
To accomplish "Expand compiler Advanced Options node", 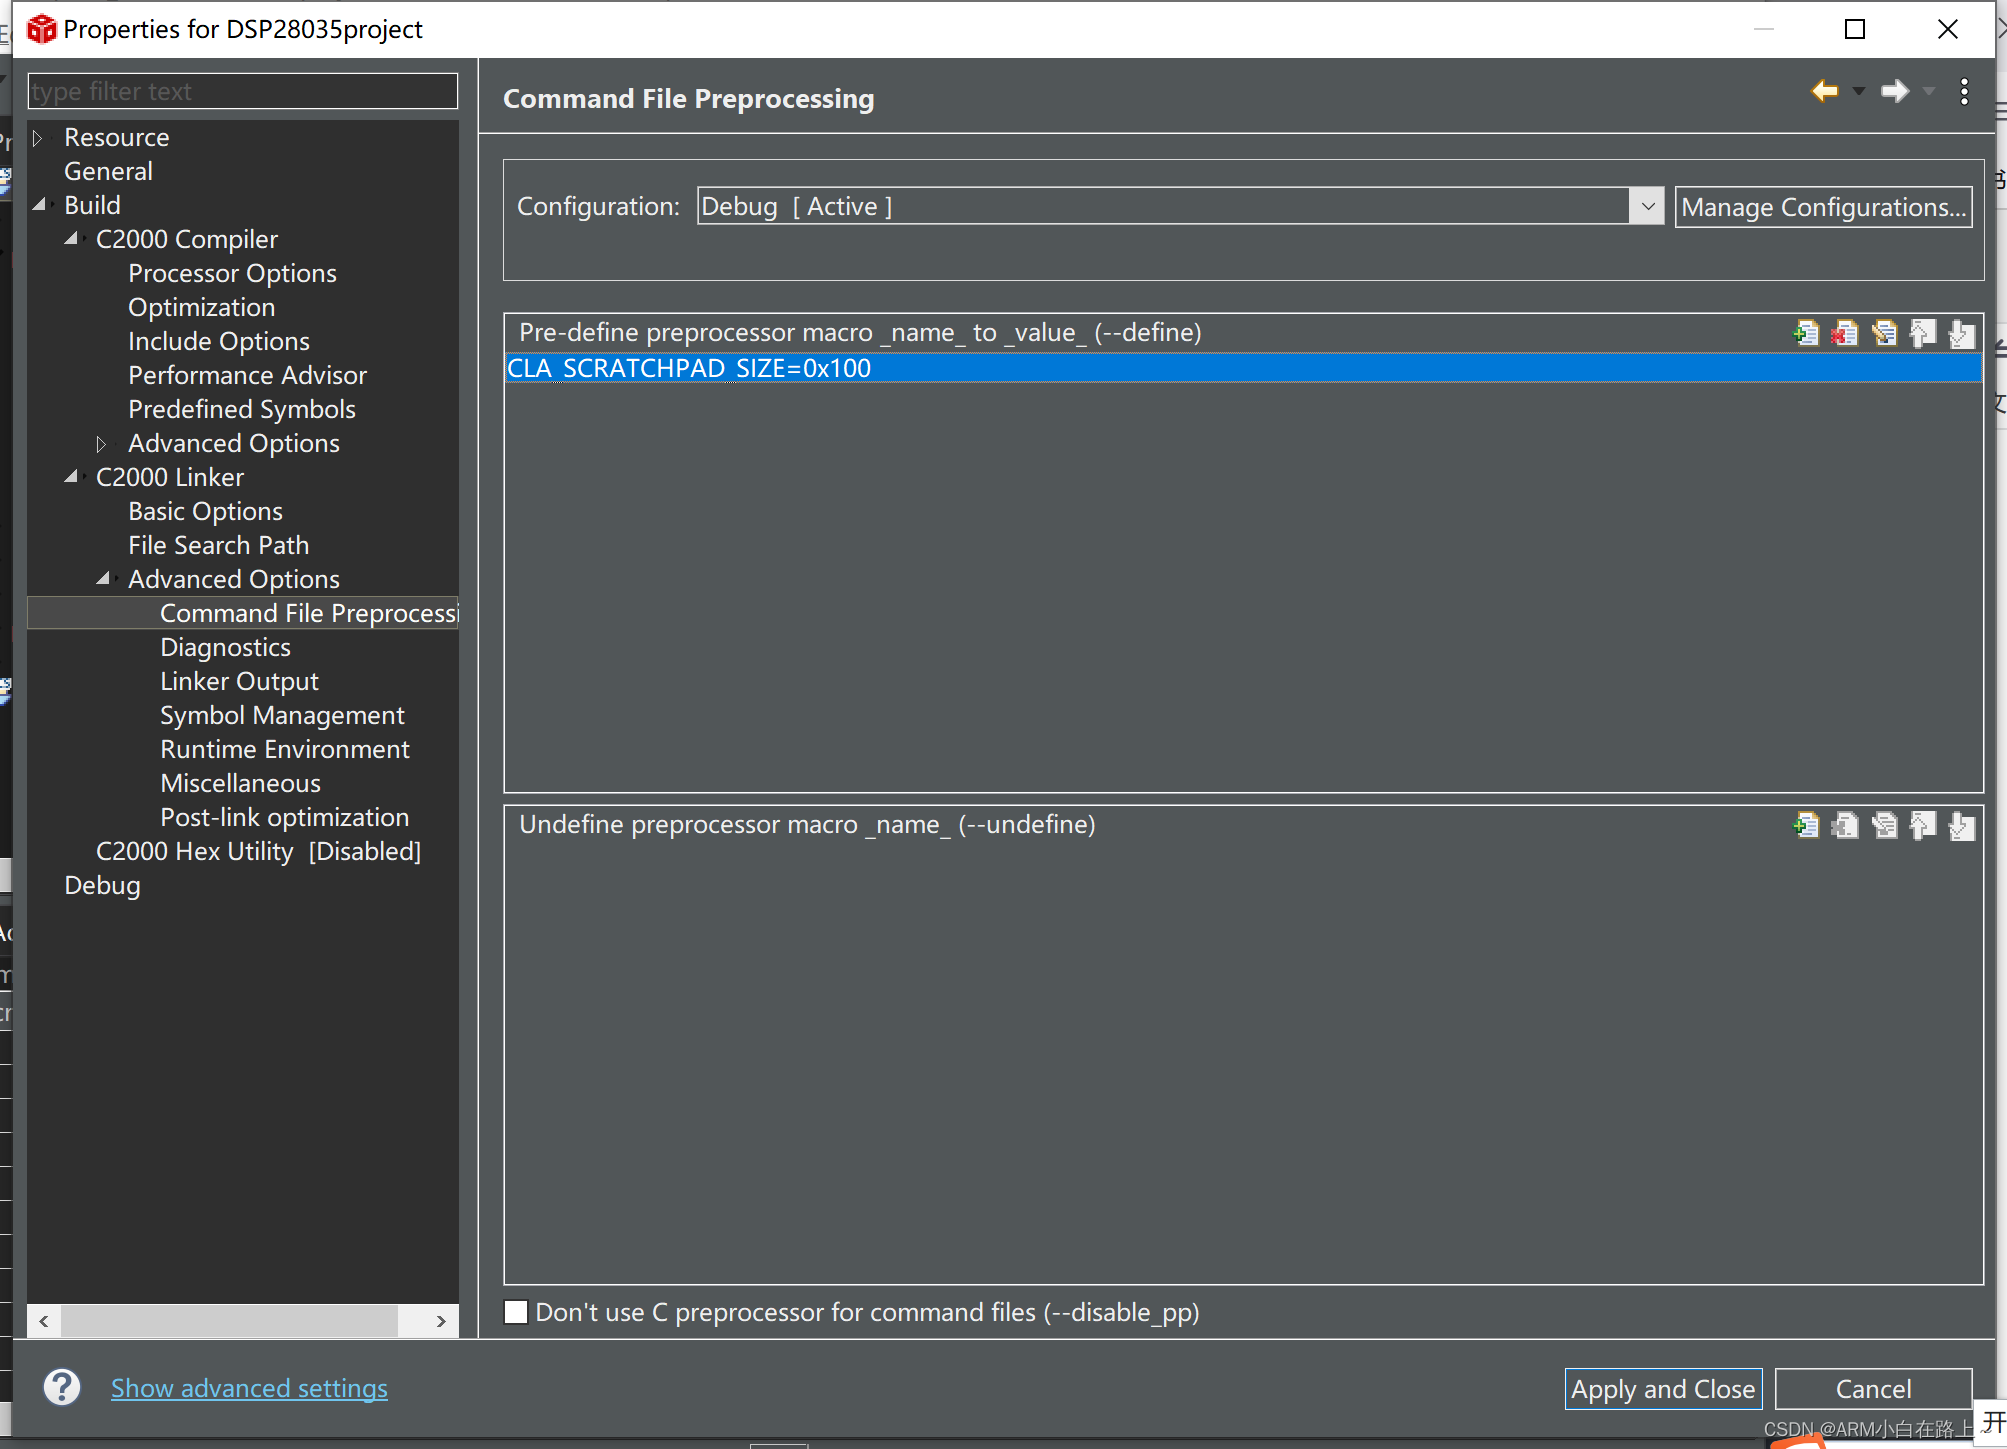I will (x=101, y=443).
